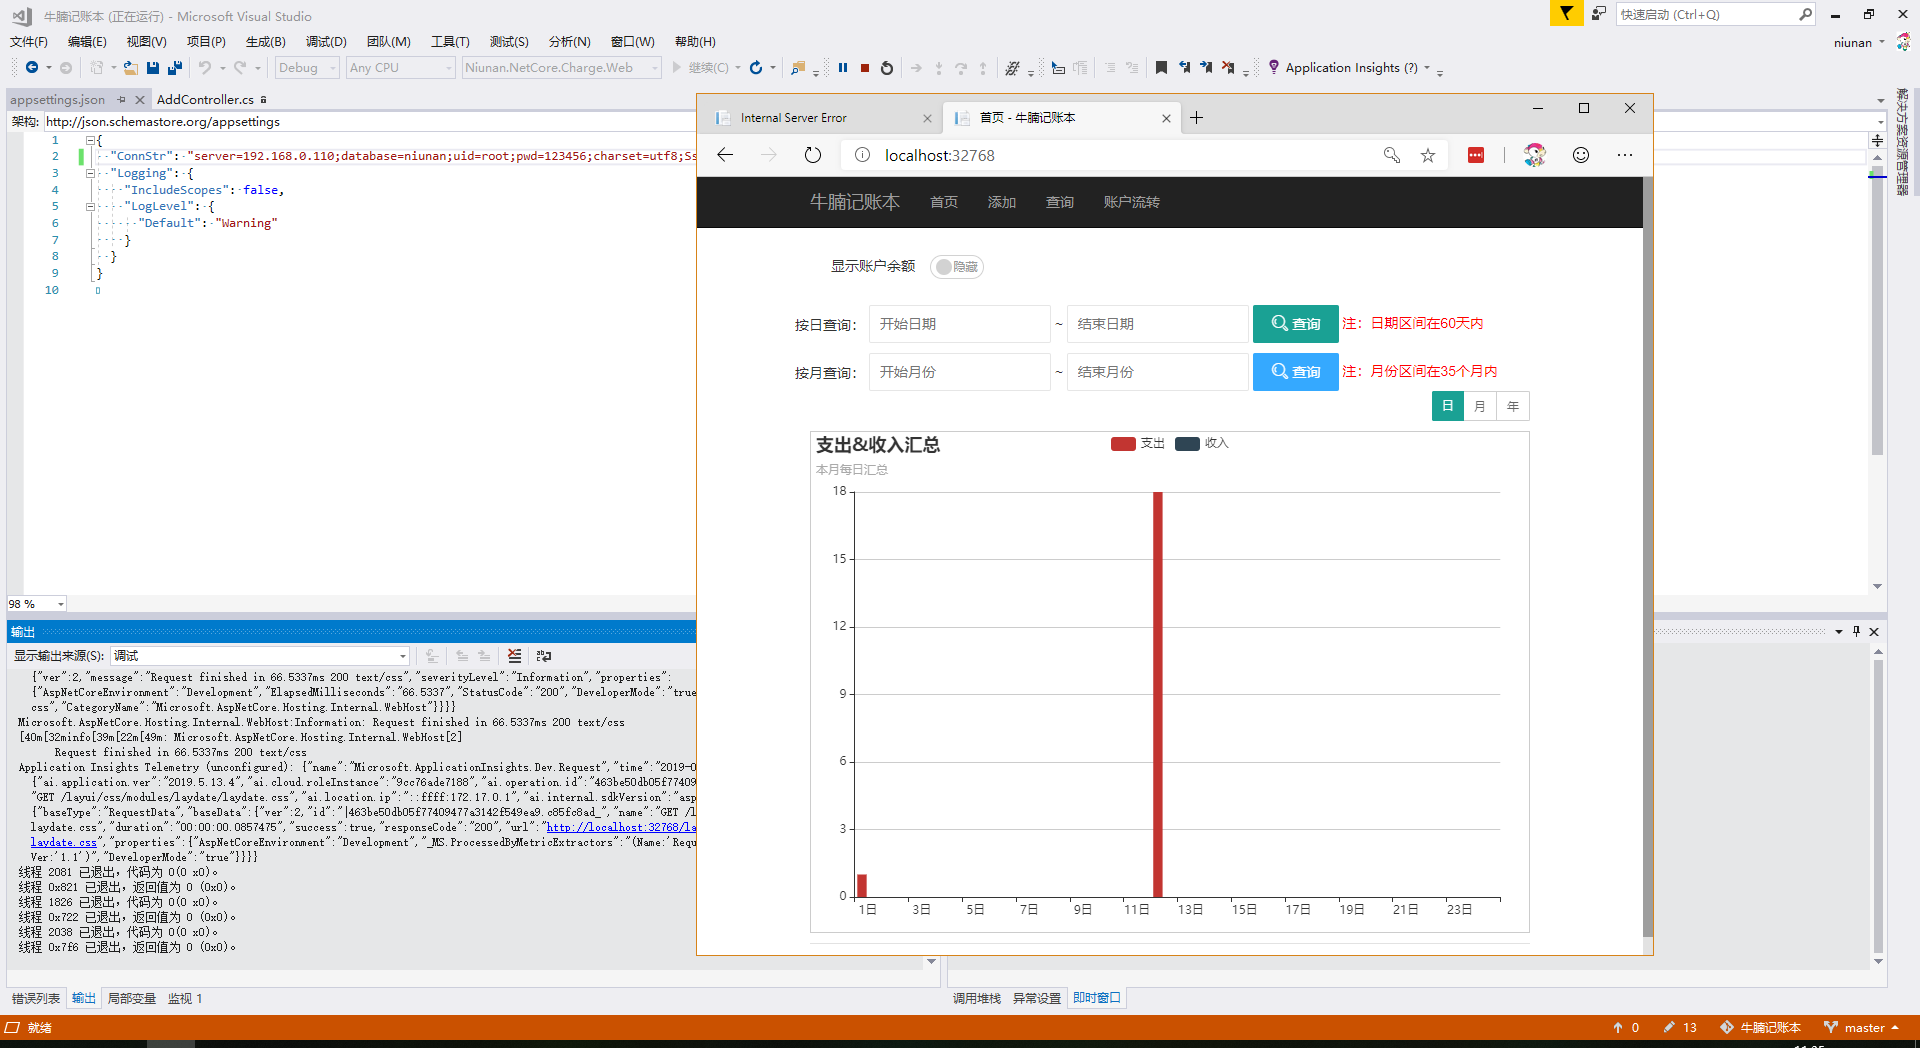Toggle word wrap in Output panel
Viewport: 1920px width, 1048px height.
544,656
